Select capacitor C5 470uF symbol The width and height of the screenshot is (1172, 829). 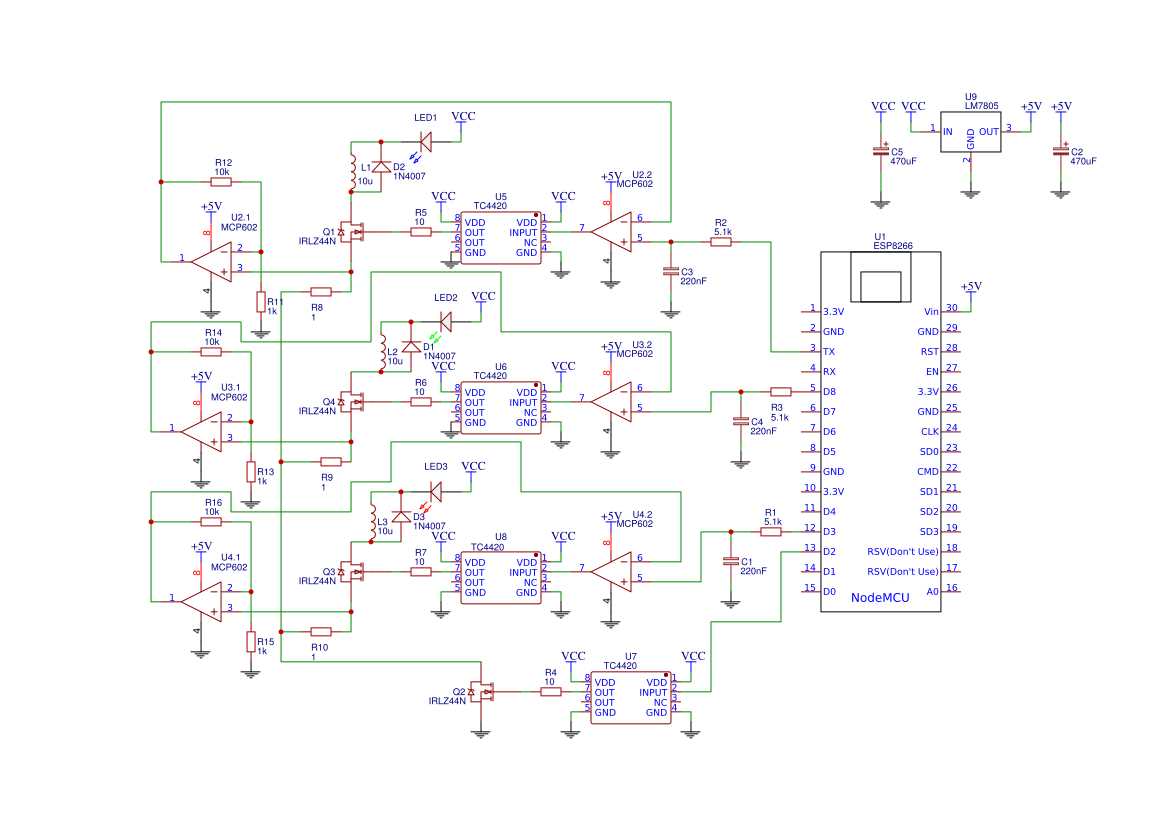coord(880,152)
